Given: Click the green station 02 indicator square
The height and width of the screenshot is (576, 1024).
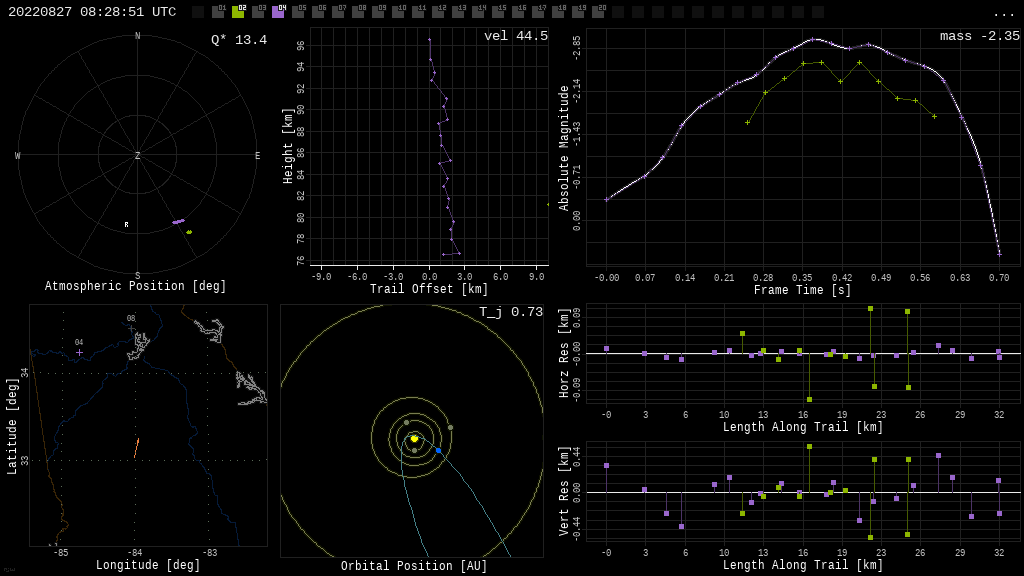Looking at the screenshot, I should click(238, 12).
